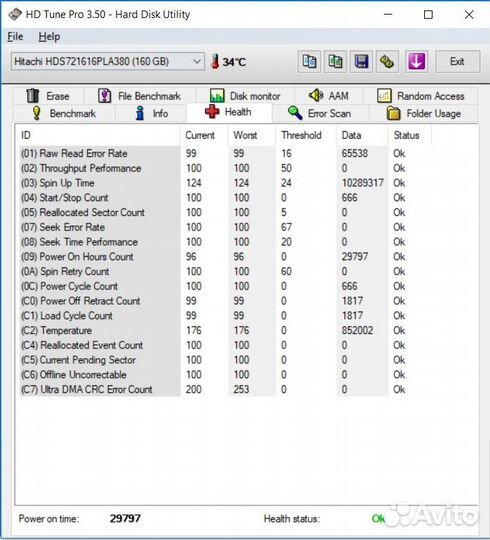Click the Status column header
The height and width of the screenshot is (540, 490).
coord(409,135)
